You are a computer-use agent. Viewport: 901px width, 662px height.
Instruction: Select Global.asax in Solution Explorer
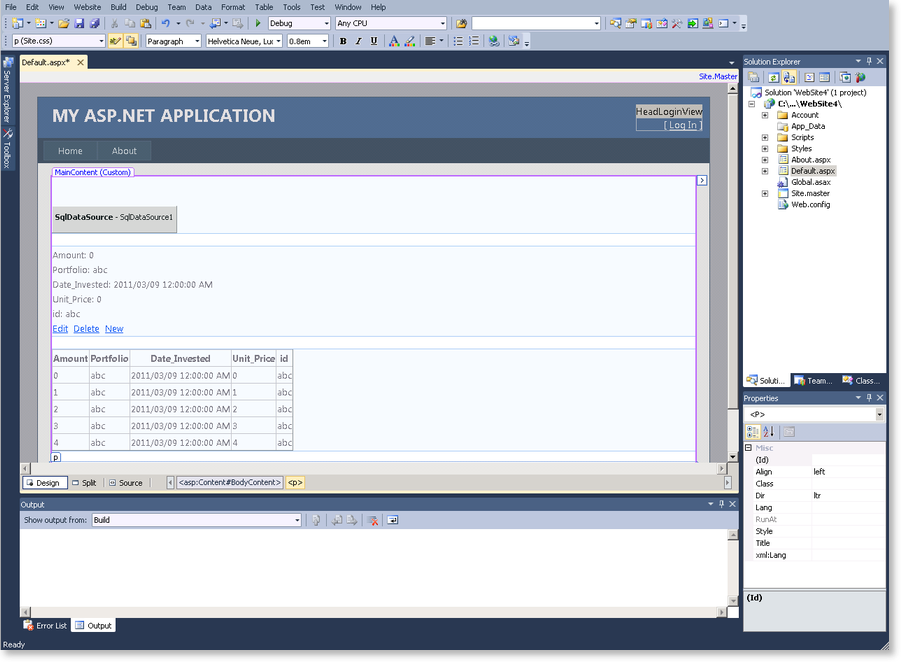coord(811,182)
